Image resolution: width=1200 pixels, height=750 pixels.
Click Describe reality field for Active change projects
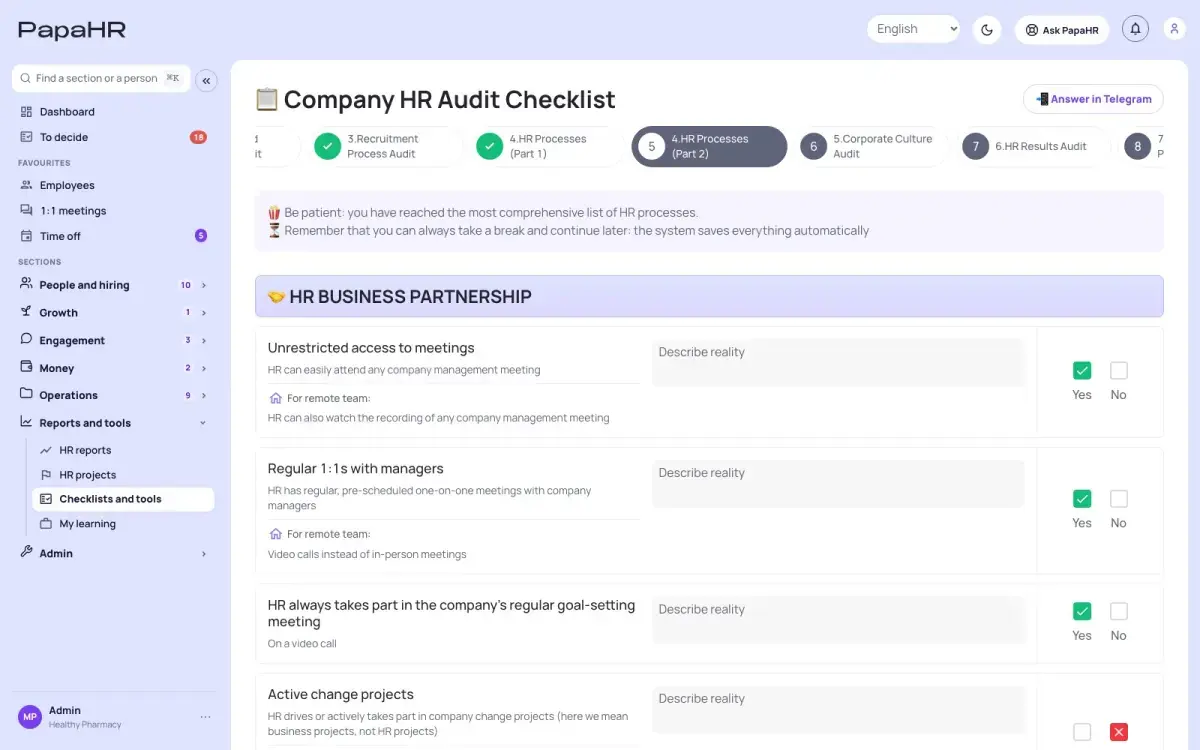(x=838, y=709)
